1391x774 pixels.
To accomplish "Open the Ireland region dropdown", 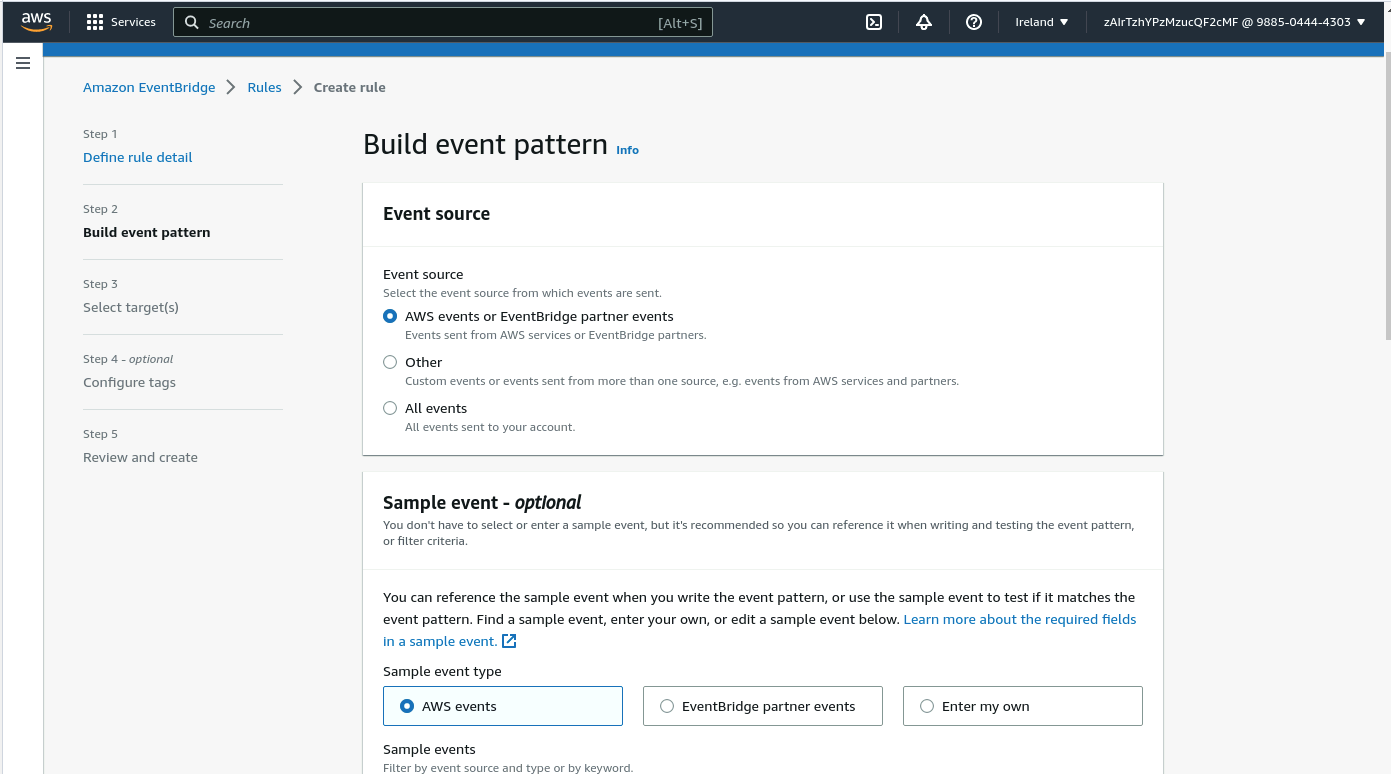I will coord(1041,22).
